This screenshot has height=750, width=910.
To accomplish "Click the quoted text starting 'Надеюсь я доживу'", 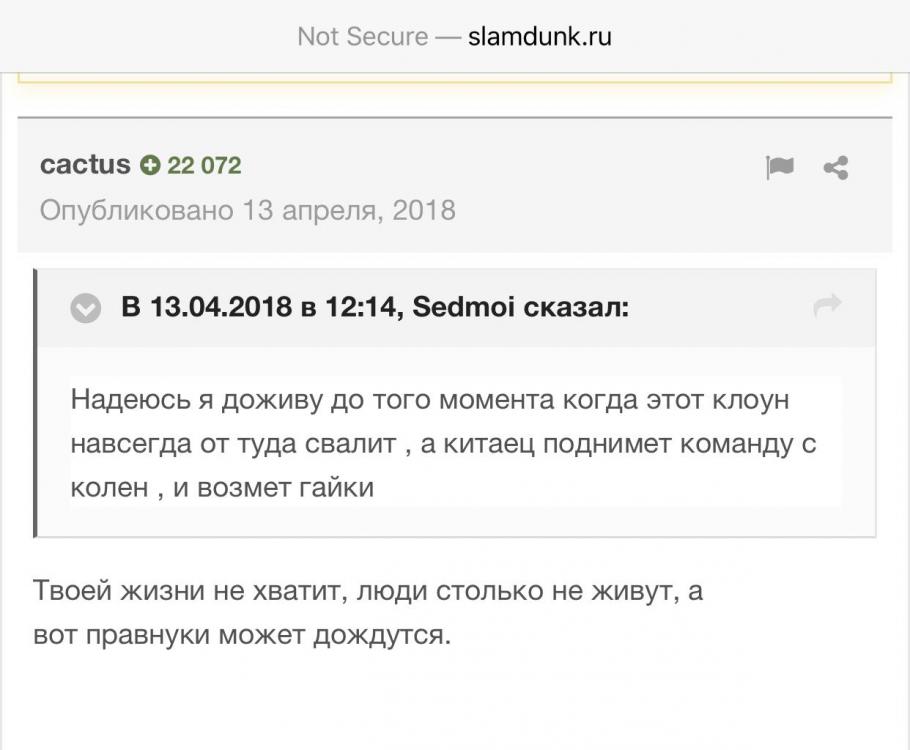I will pos(430,400).
